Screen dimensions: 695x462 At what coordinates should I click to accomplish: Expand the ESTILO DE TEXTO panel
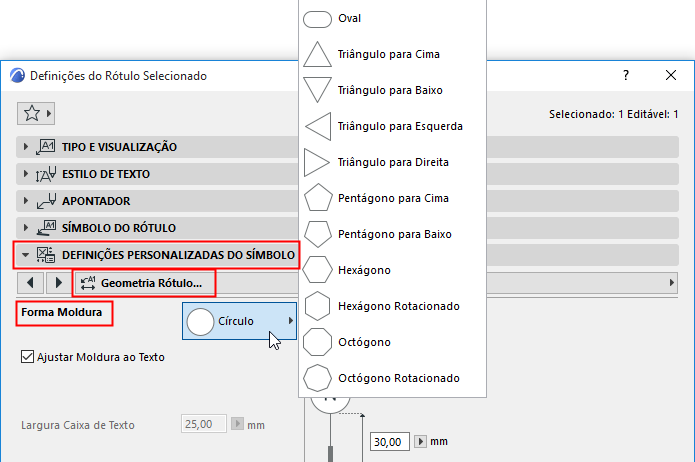[x=26, y=174]
